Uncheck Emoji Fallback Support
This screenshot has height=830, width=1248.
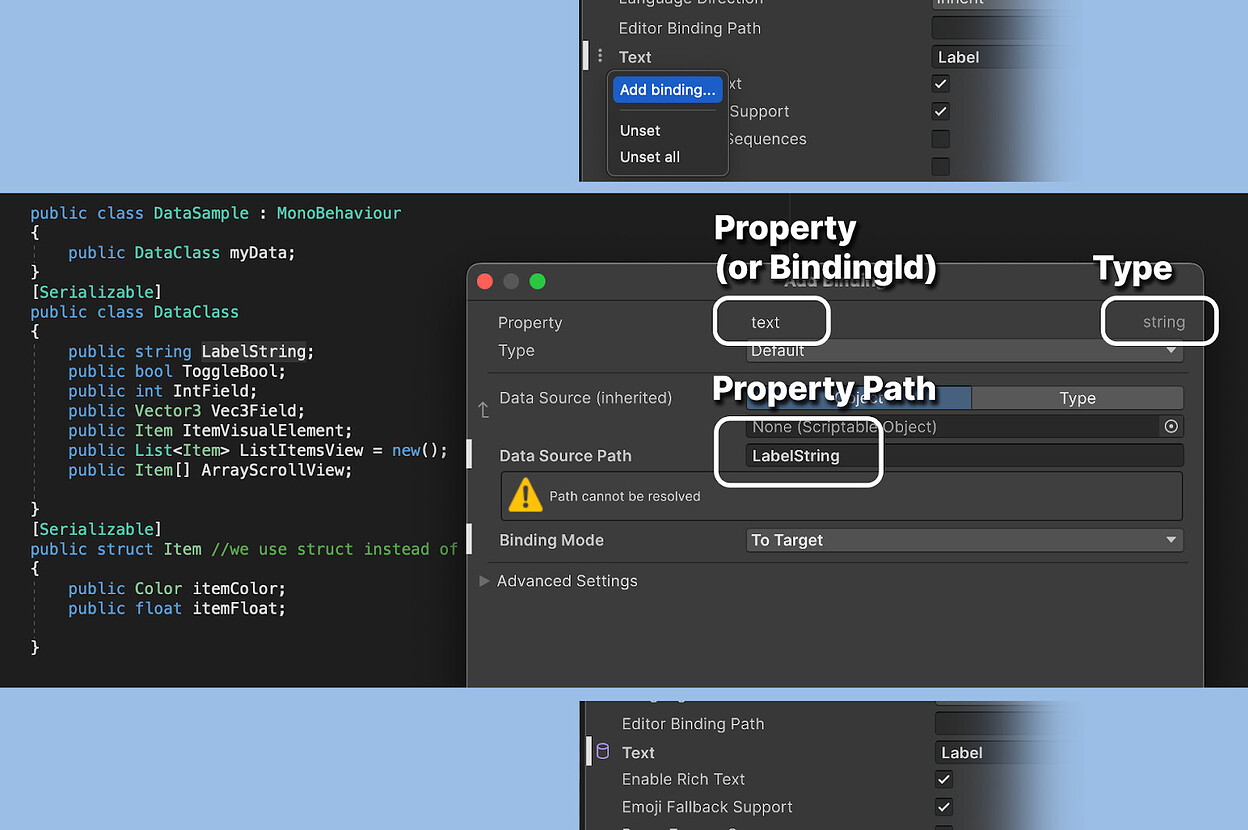coord(944,807)
